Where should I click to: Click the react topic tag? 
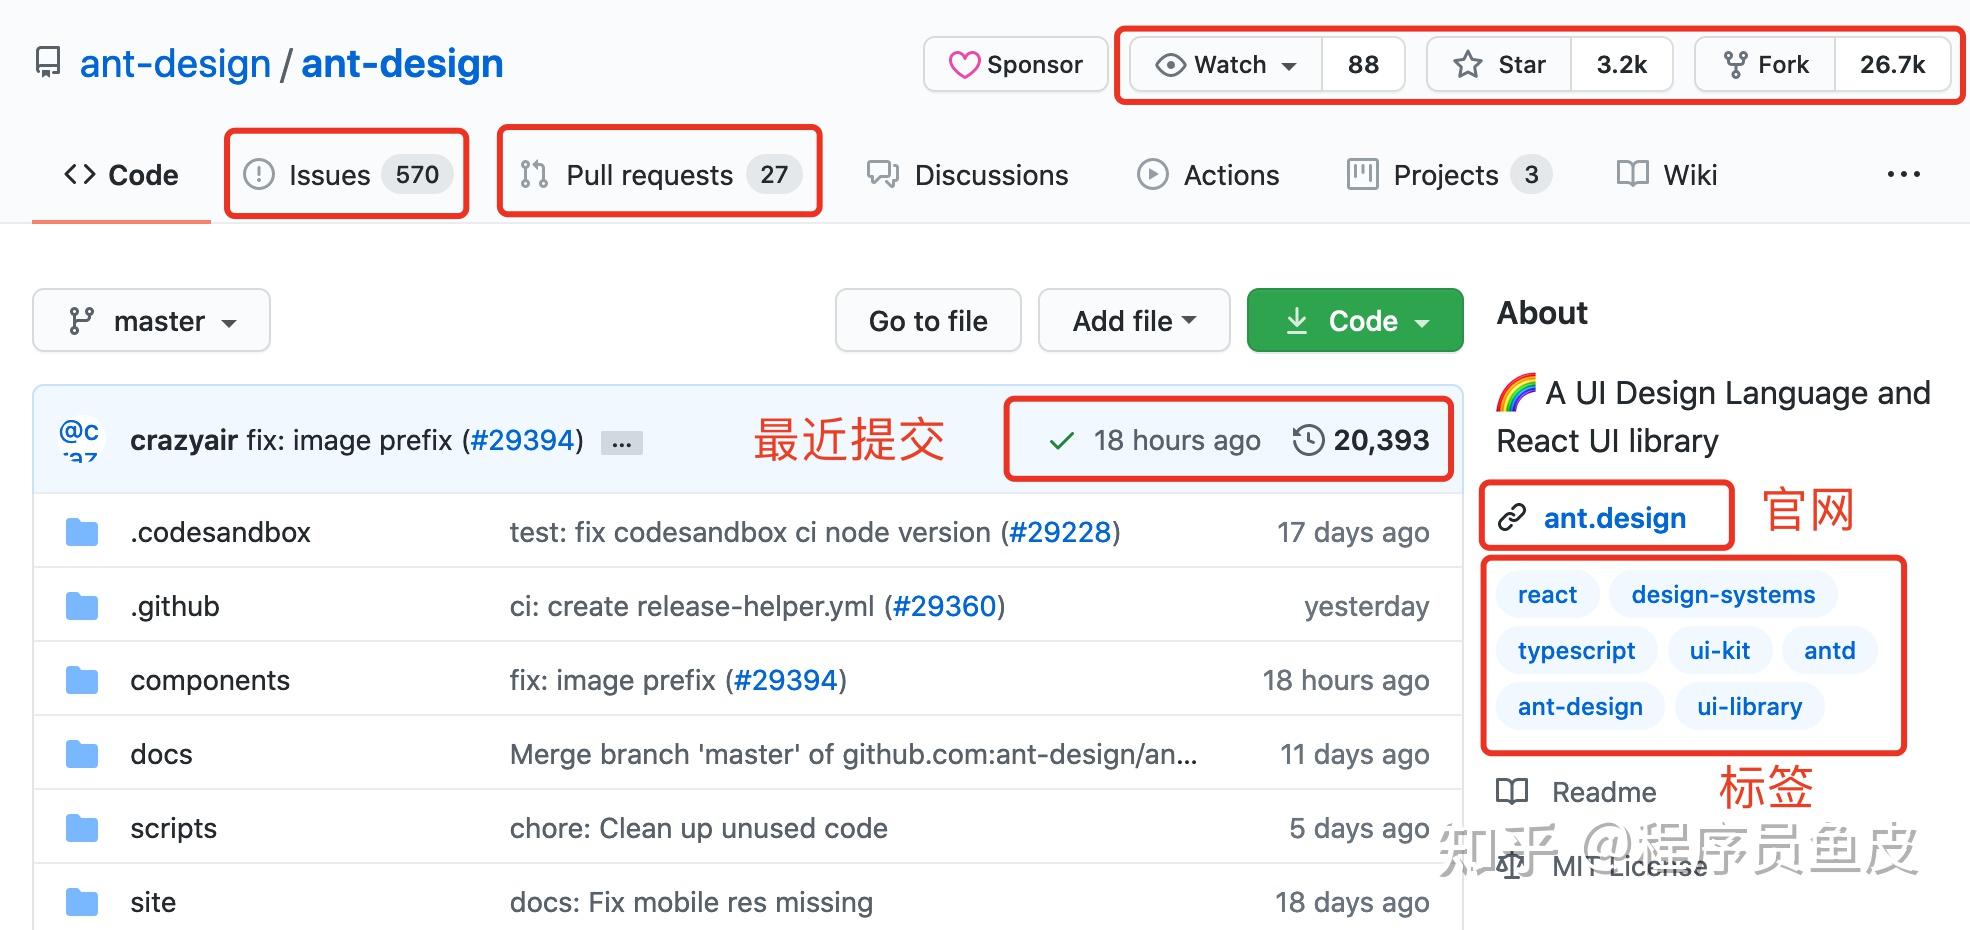(x=1547, y=595)
